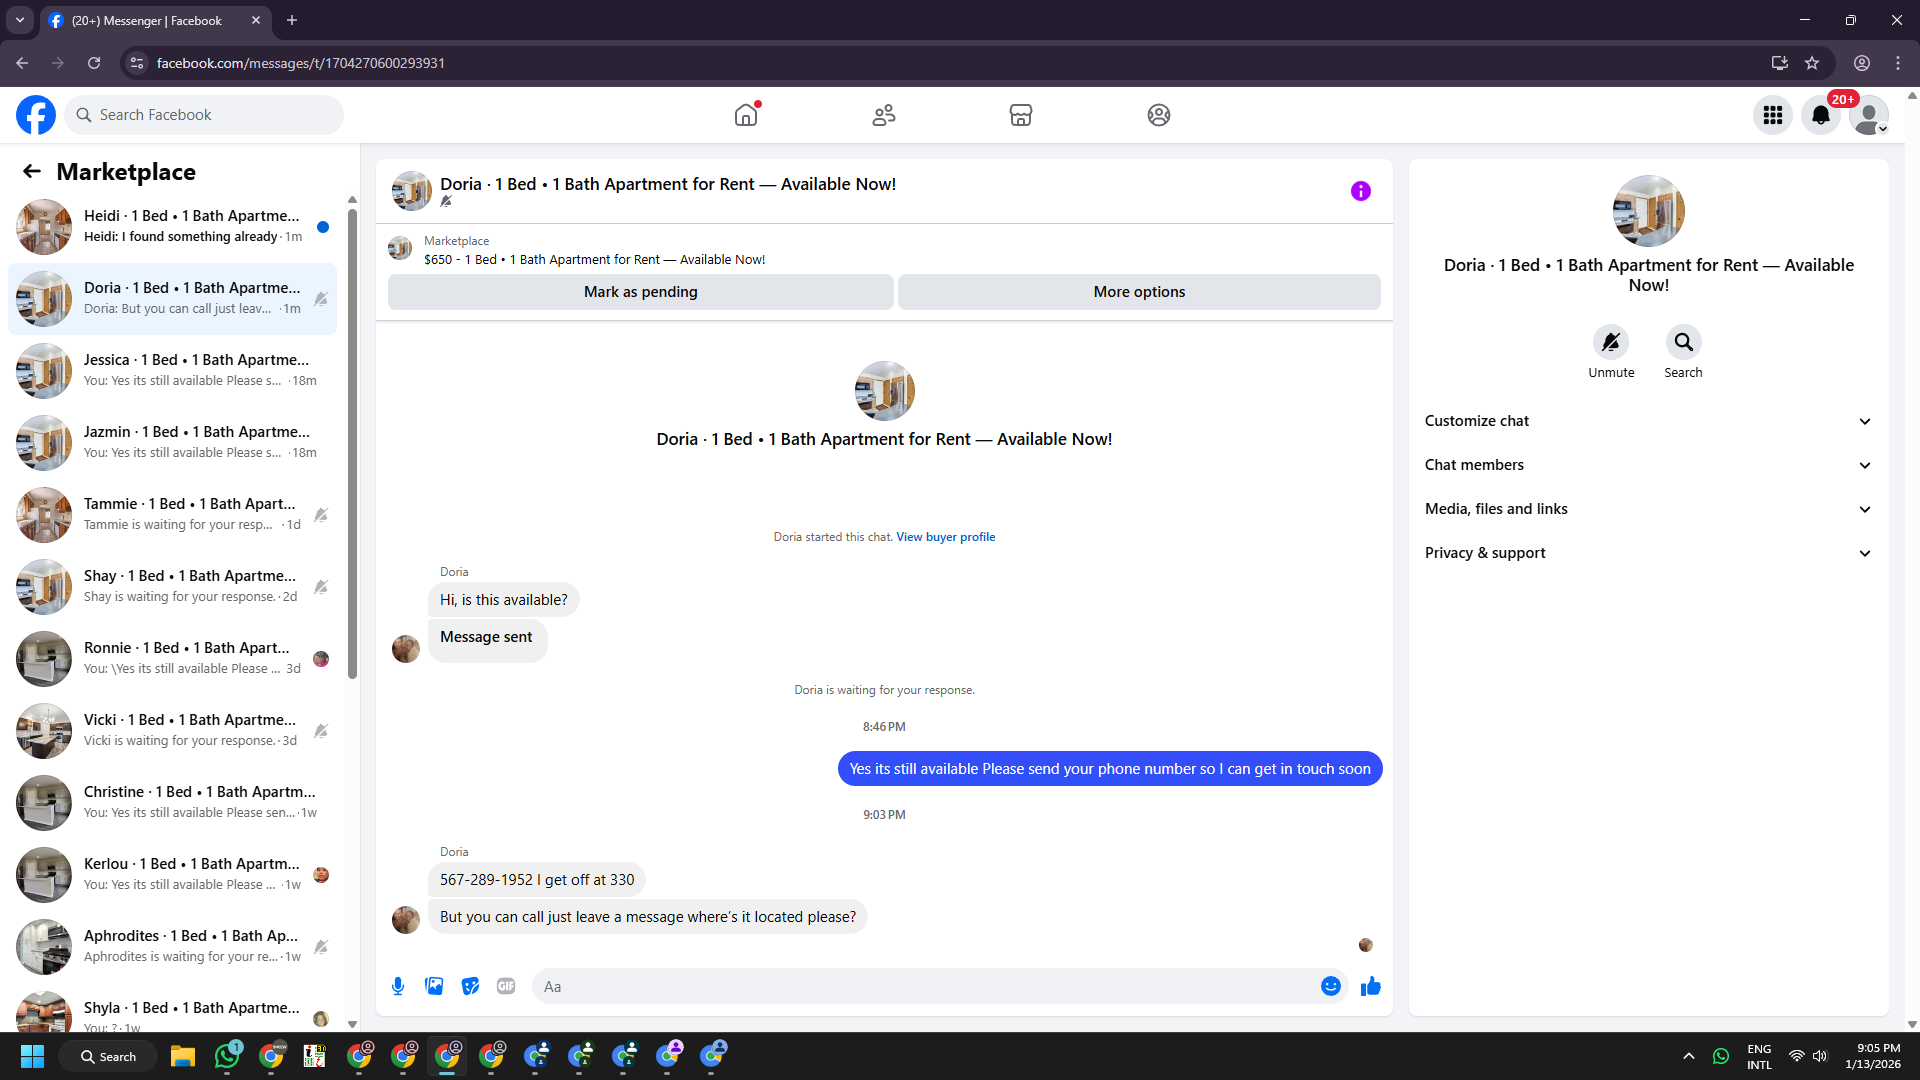Click Mark as pending button

click(x=640, y=292)
